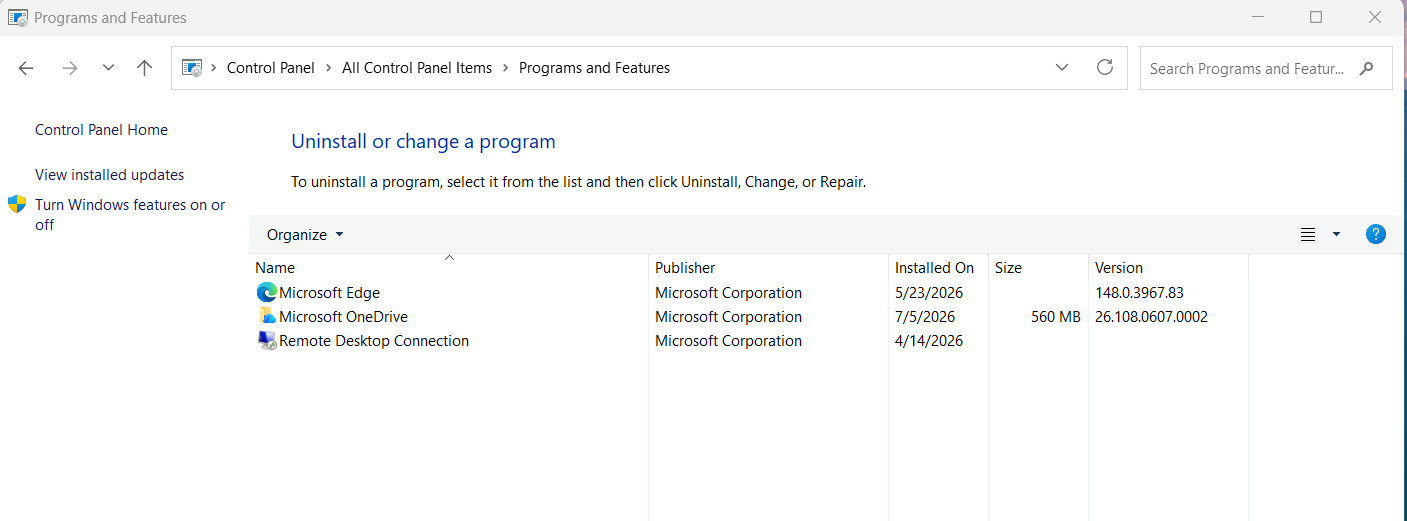
Task: Select the Microsoft Edge program name
Action: pos(329,293)
